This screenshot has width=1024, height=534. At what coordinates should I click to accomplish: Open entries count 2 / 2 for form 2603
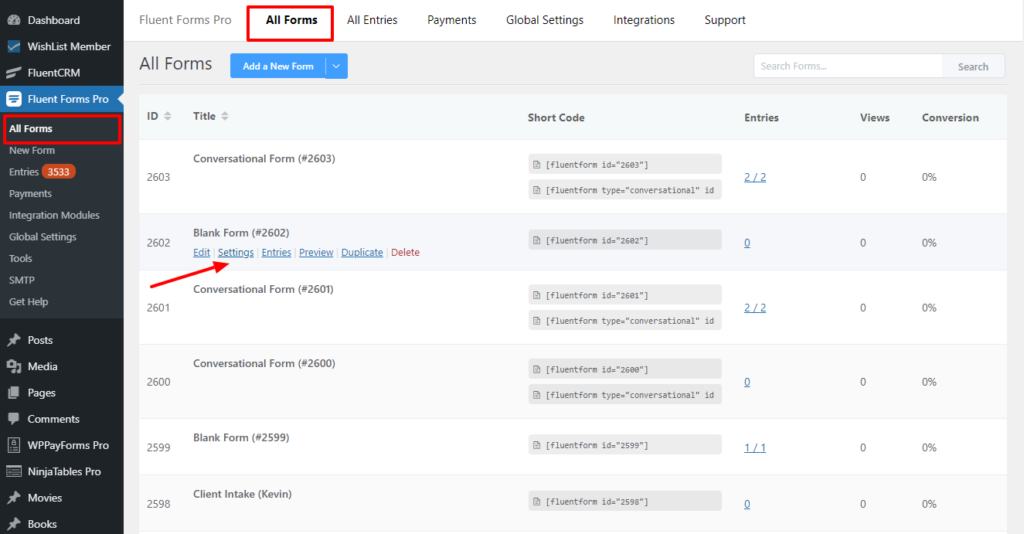(x=755, y=178)
